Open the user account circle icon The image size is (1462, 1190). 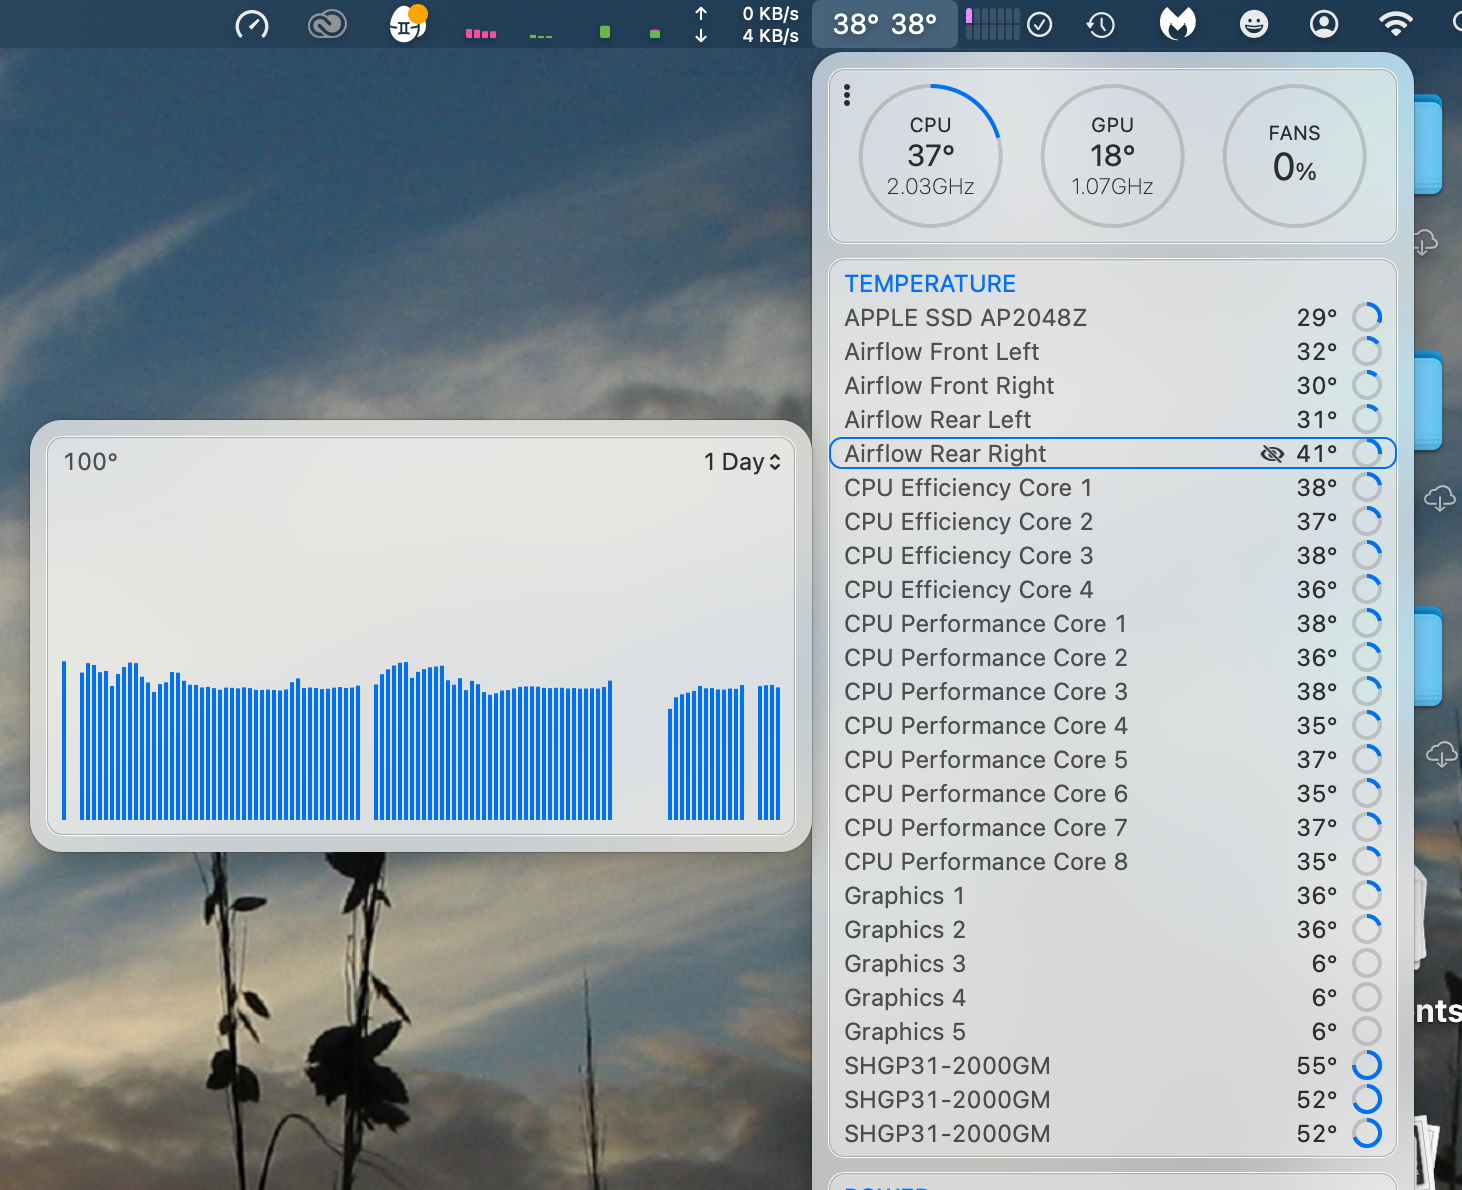1324,24
